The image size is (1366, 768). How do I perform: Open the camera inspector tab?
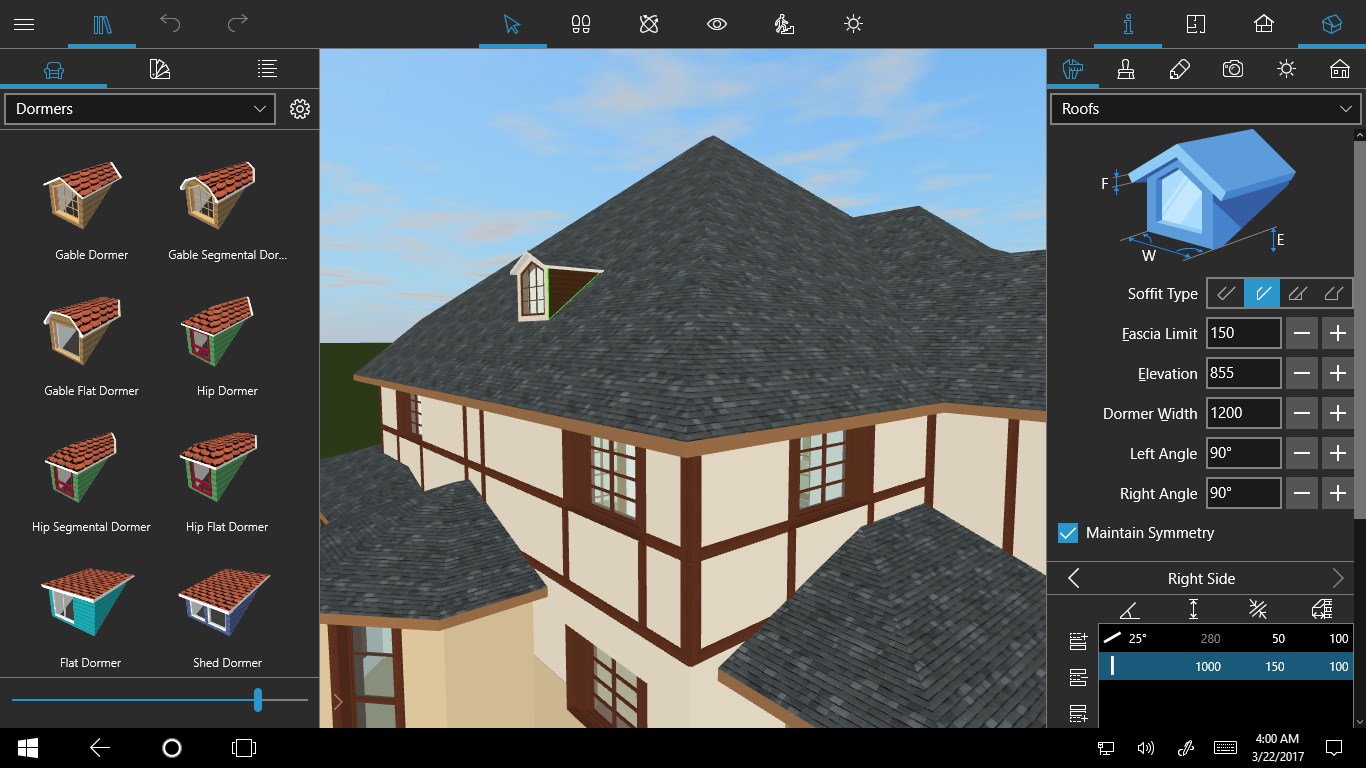[1232, 69]
